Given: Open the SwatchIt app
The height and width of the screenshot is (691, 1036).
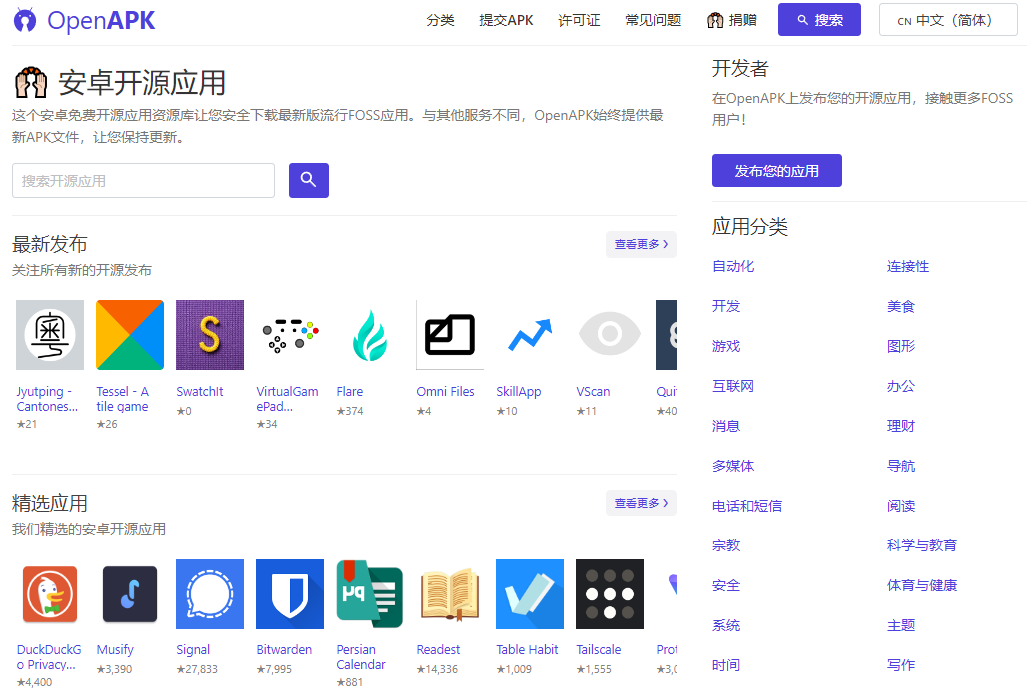Looking at the screenshot, I should 209,335.
